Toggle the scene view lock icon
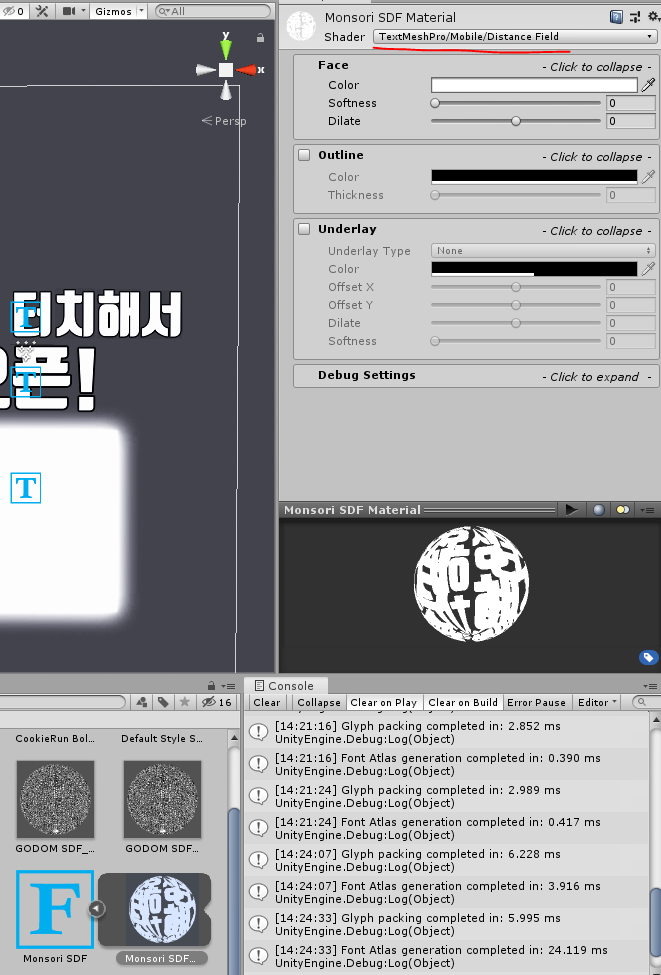 [x=260, y=38]
